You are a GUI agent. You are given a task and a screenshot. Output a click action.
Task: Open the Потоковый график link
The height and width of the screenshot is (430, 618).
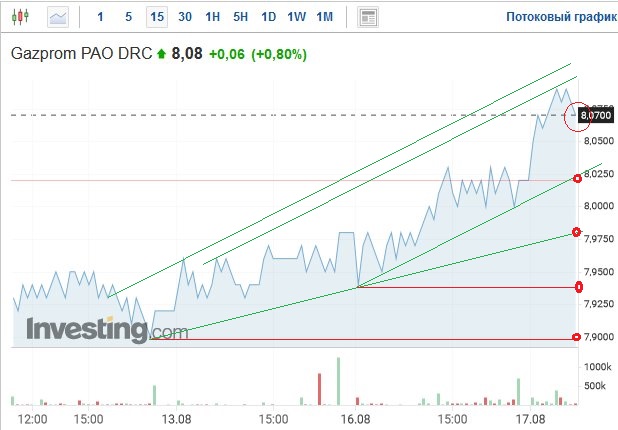click(561, 17)
